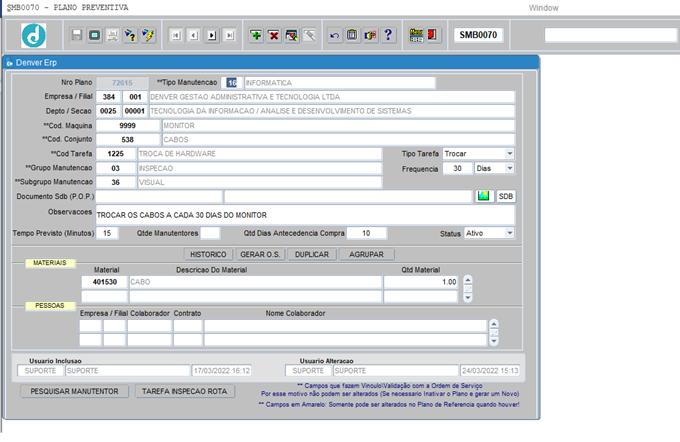Image resolution: width=680 pixels, height=442 pixels.
Task: Click the red X delete record icon
Action: [x=274, y=35]
